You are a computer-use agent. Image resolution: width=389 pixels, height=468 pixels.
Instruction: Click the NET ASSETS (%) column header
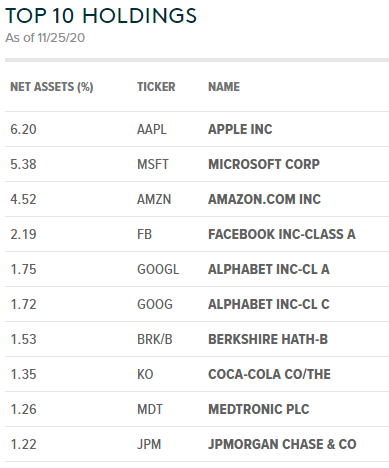pyautogui.click(x=52, y=87)
